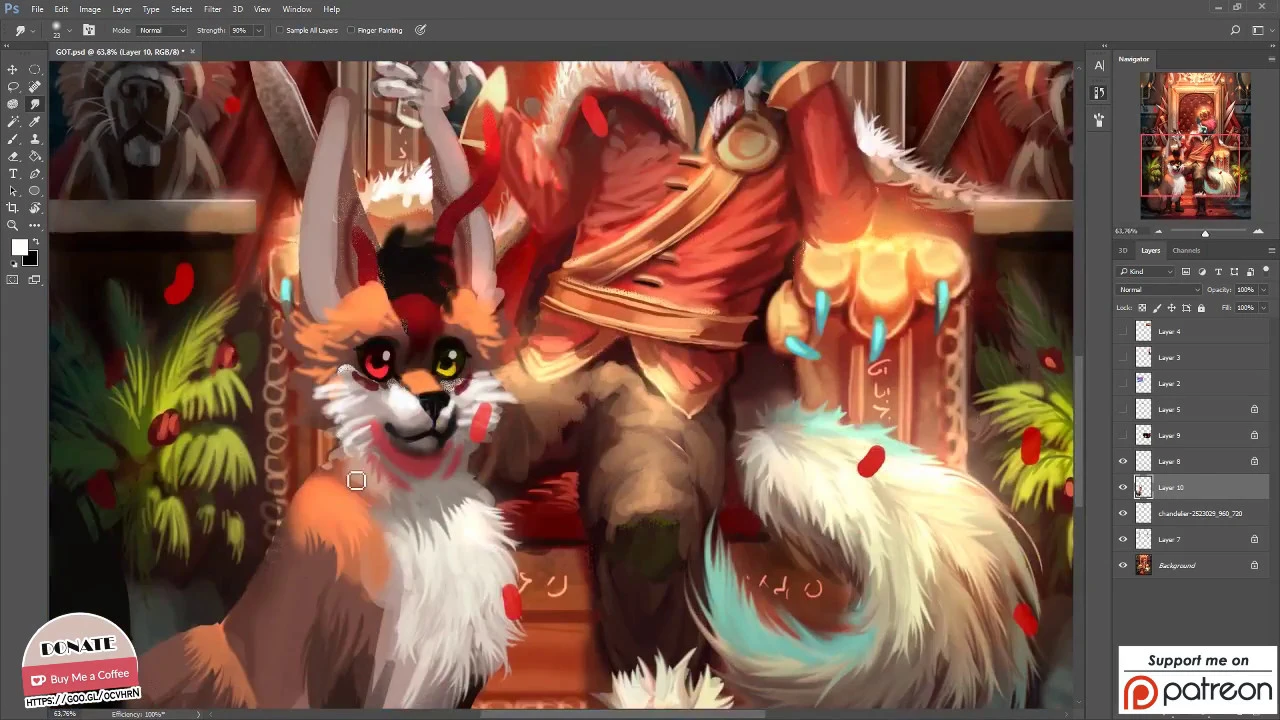1280x720 pixels.
Task: Select the Clone Stamp tool
Action: pyautogui.click(x=35, y=139)
